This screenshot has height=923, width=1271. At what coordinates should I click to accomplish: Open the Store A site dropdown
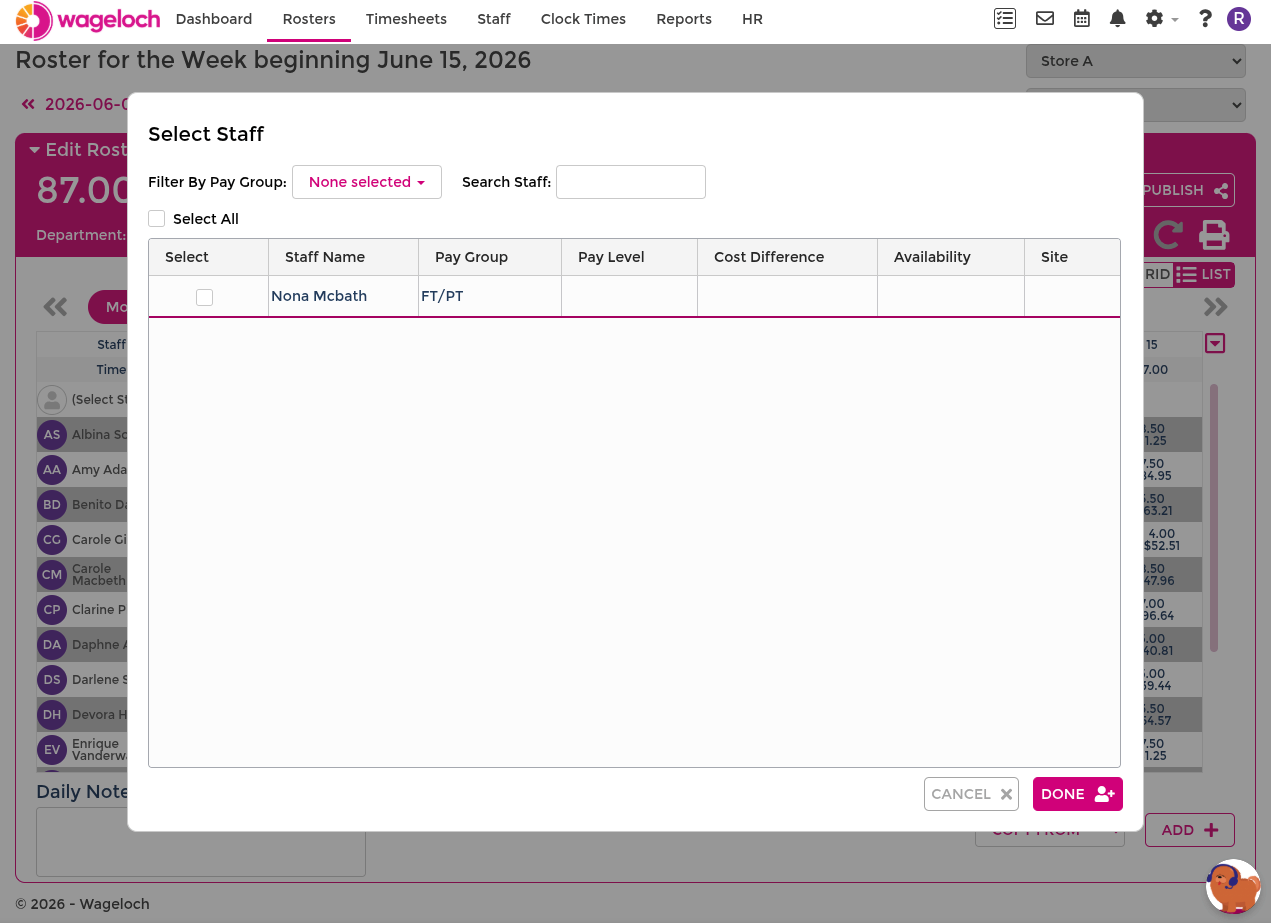coord(1136,61)
